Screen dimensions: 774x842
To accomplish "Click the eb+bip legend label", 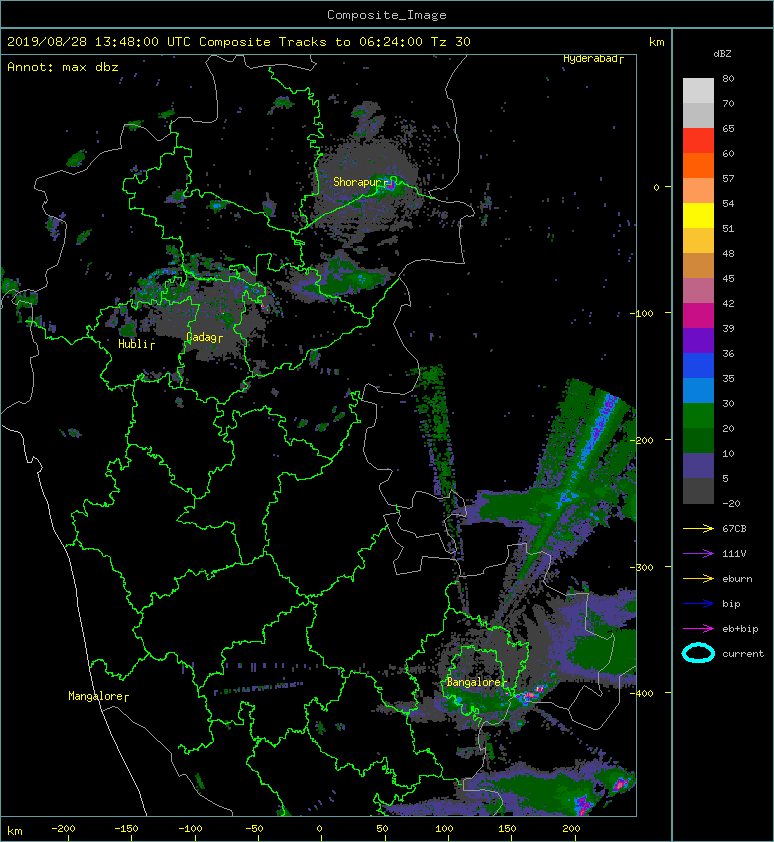I will (740, 629).
